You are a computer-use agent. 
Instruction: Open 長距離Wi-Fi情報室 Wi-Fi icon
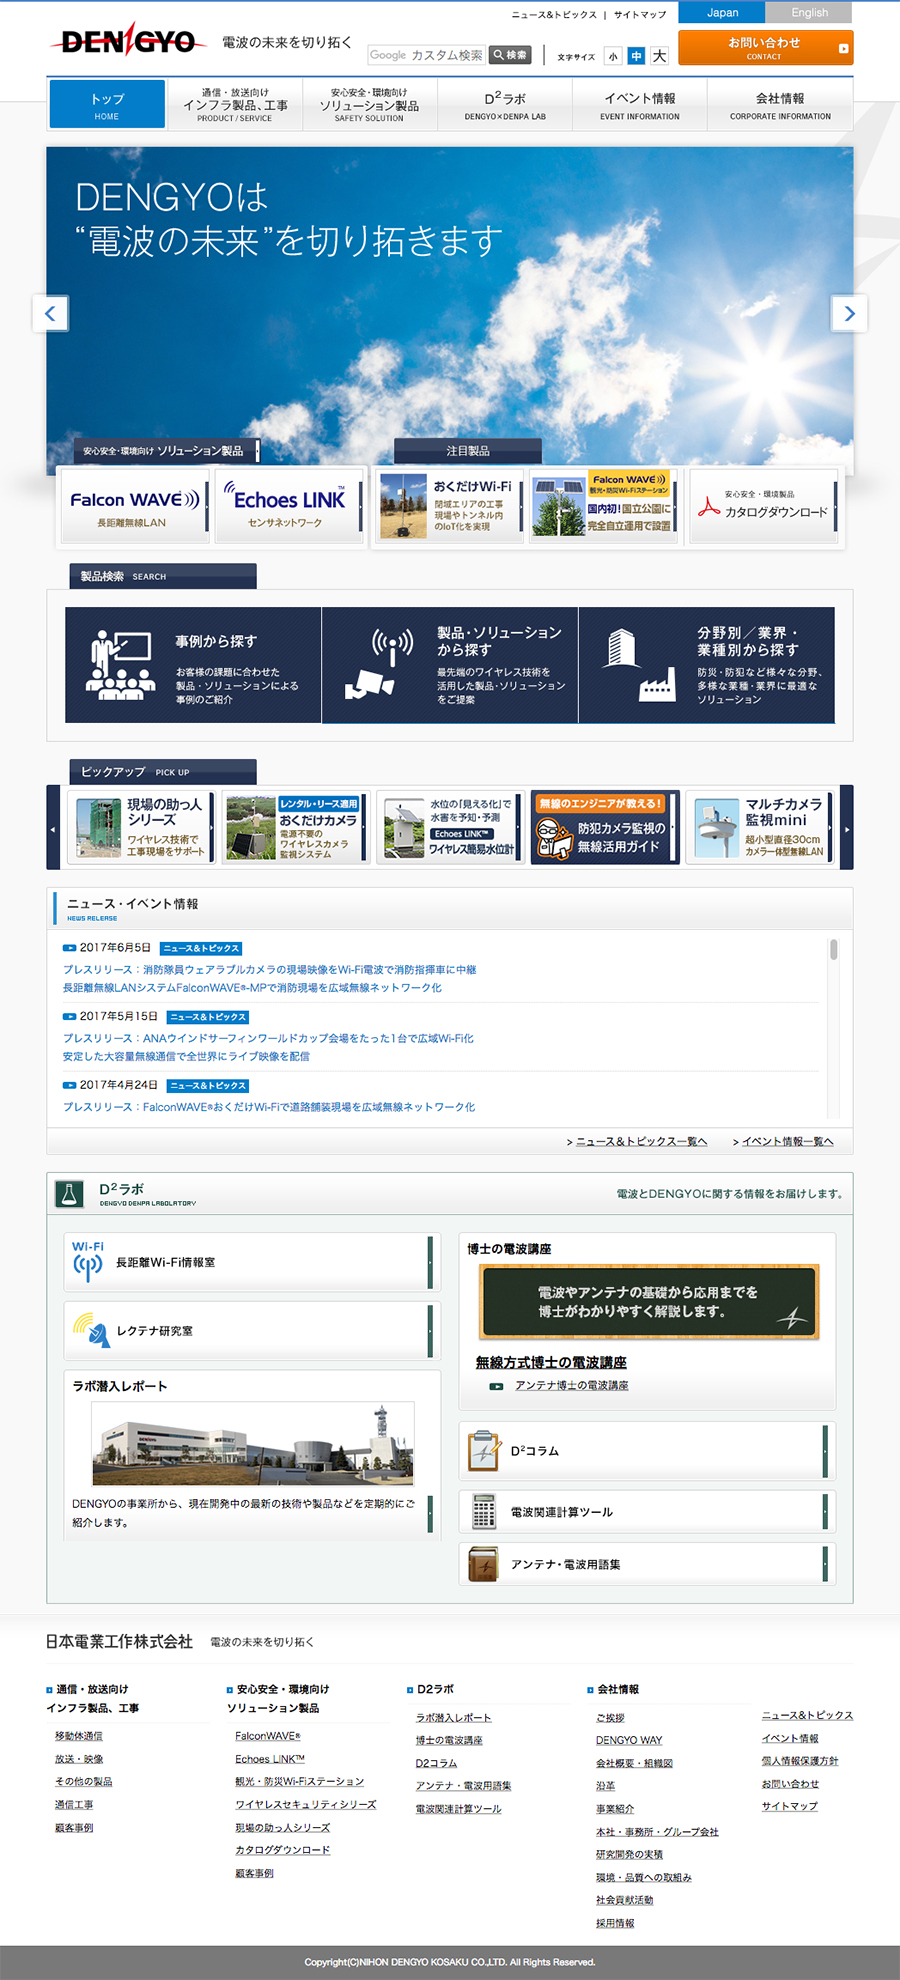88,1263
